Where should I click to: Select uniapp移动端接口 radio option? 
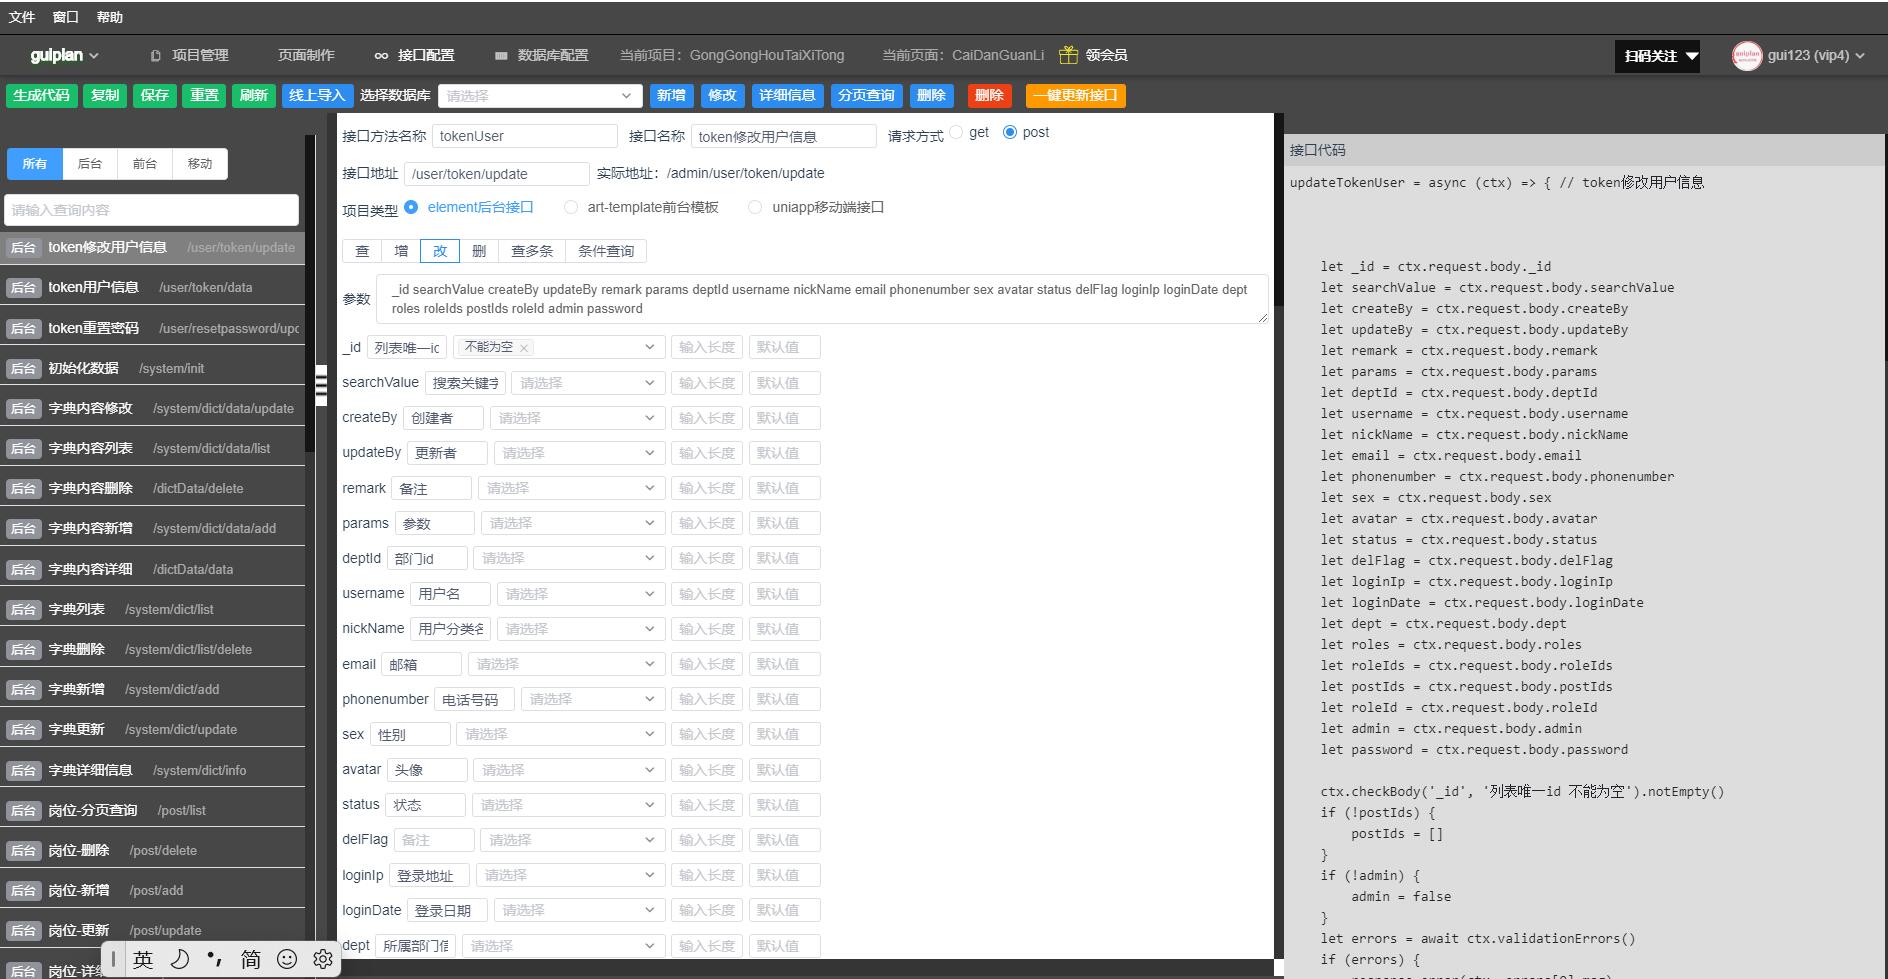(x=755, y=207)
